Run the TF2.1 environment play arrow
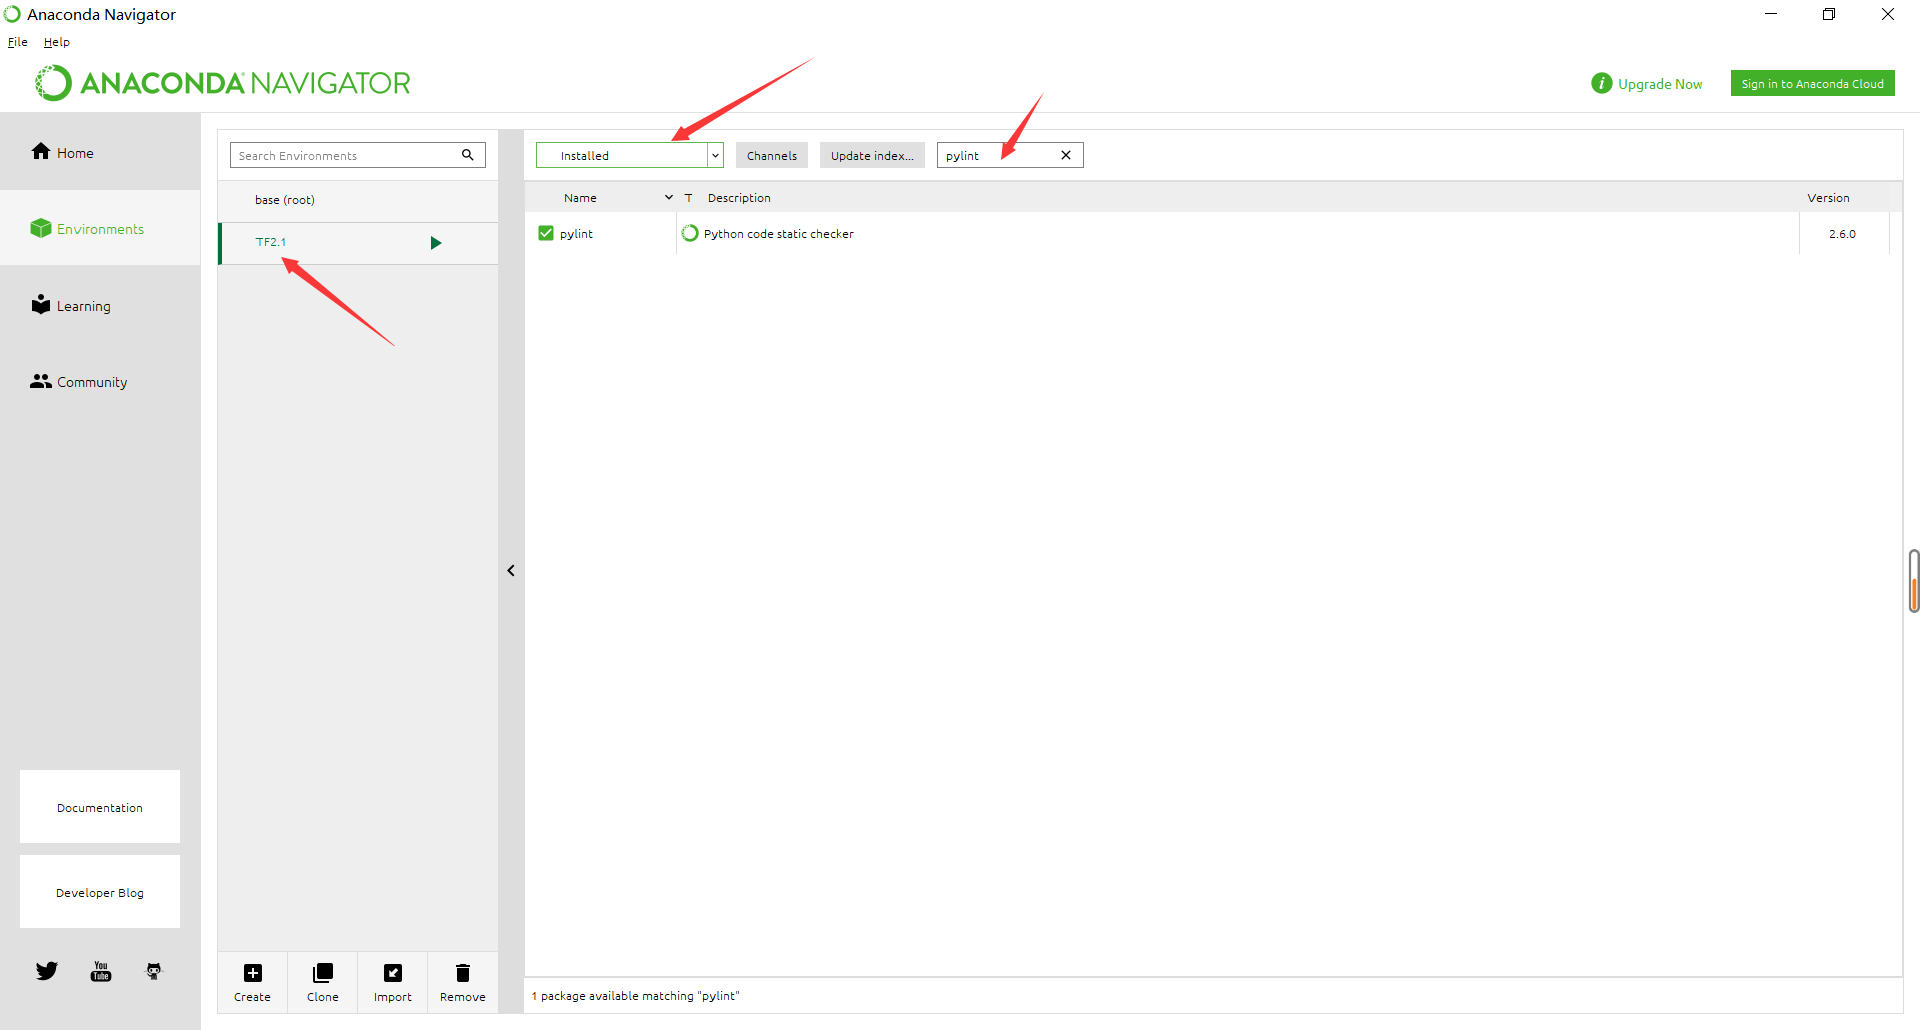The width and height of the screenshot is (1920, 1030). click(x=436, y=243)
